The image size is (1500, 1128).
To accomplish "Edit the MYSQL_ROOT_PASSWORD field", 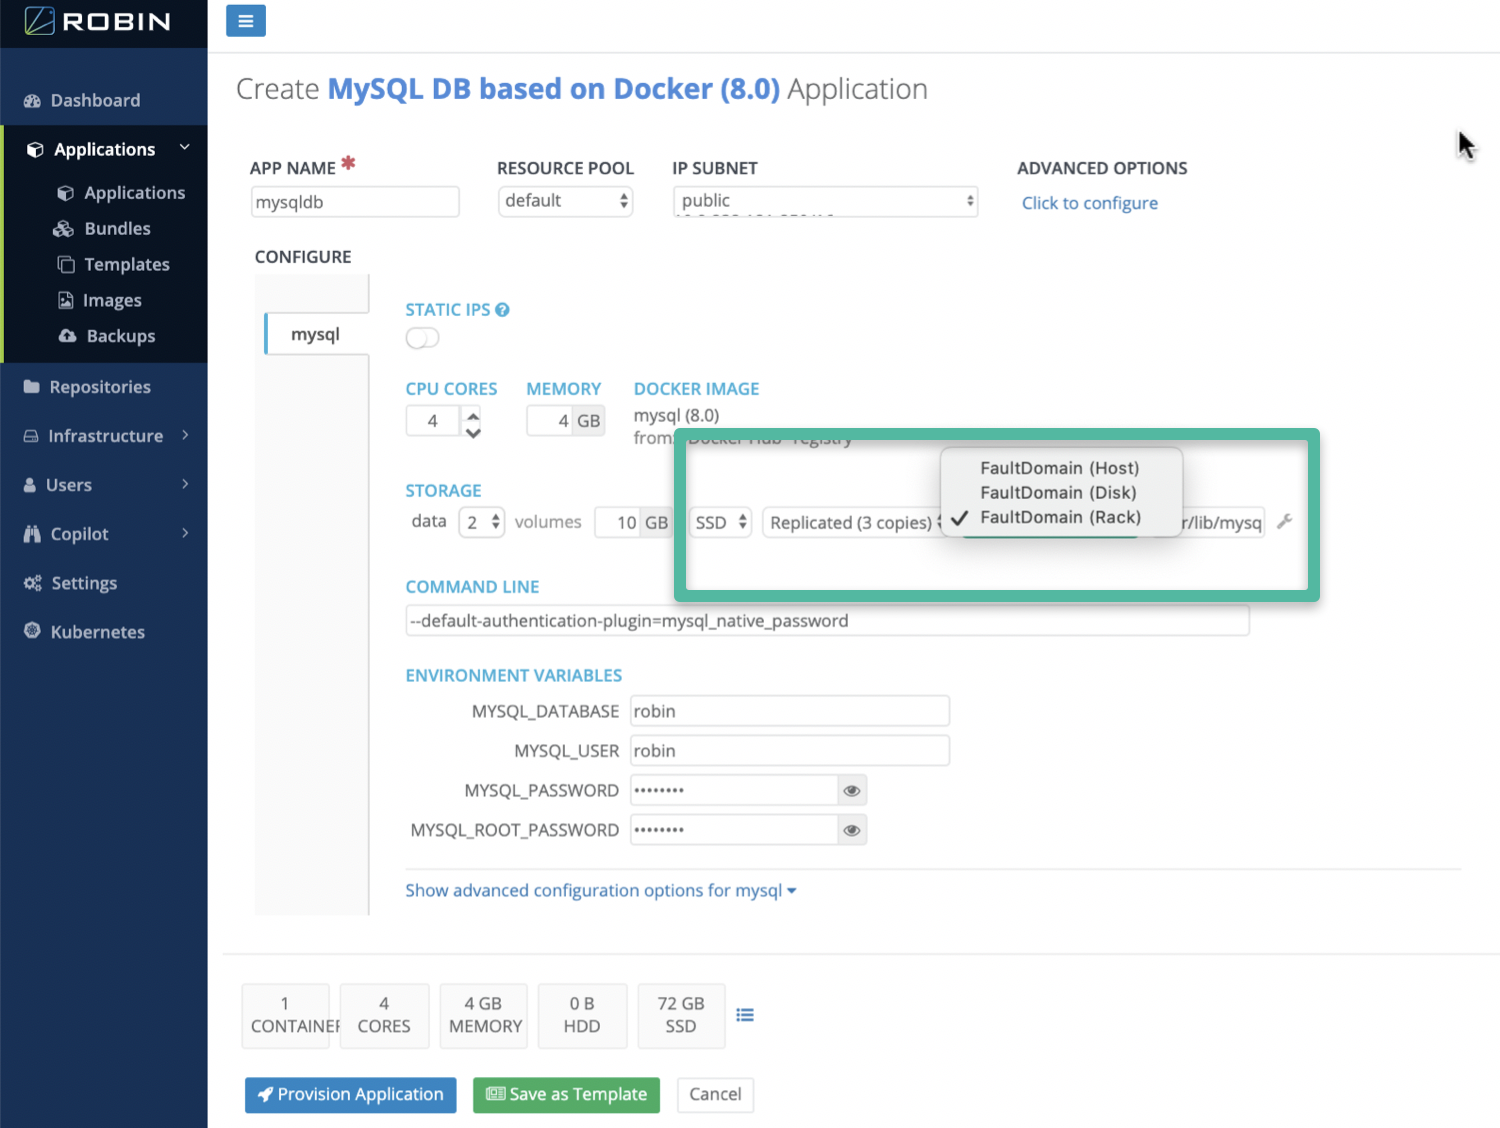I will [x=734, y=830].
